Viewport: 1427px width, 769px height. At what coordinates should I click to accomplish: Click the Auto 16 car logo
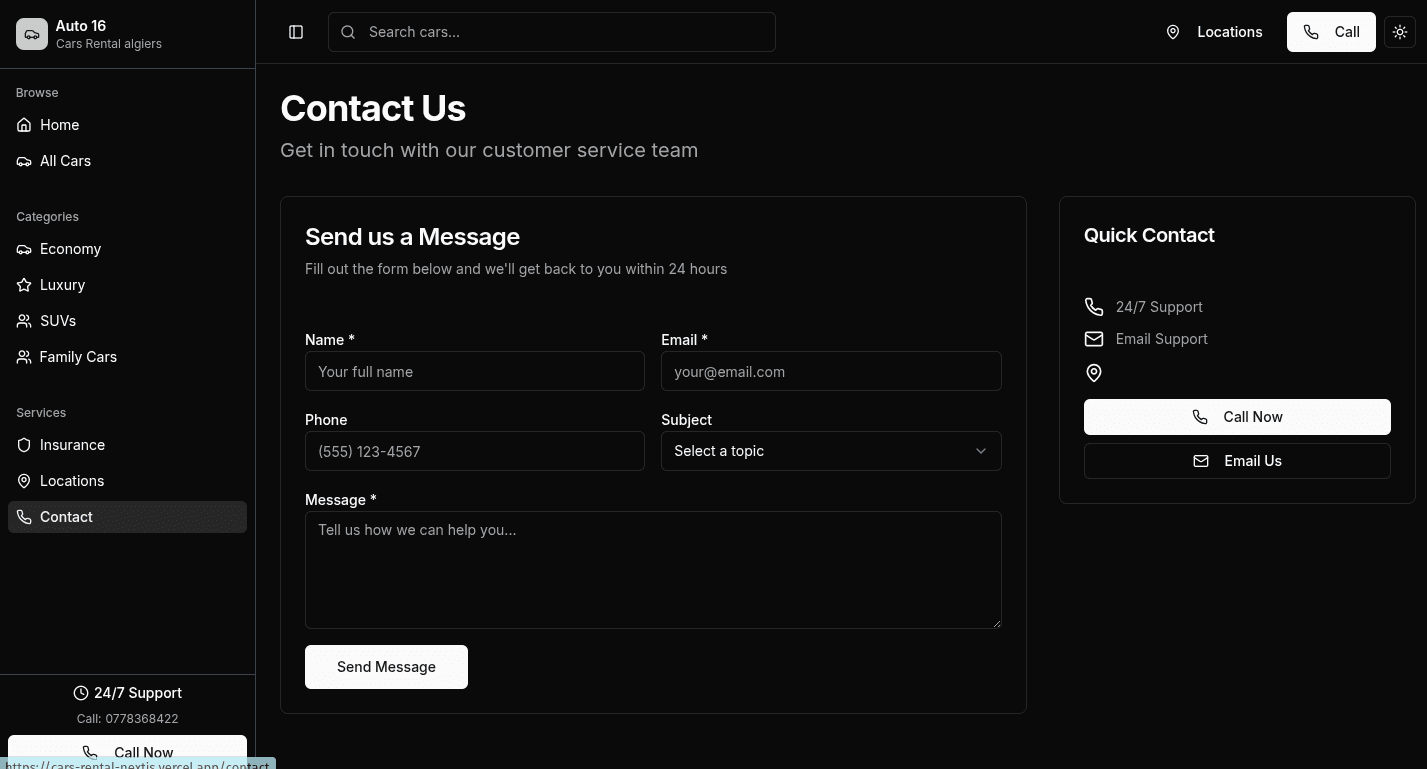click(x=32, y=34)
